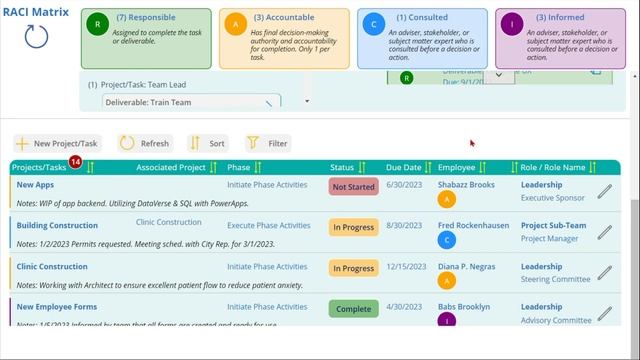
Task: Select the purple I Informed circle icon in legend
Action: coord(512,24)
